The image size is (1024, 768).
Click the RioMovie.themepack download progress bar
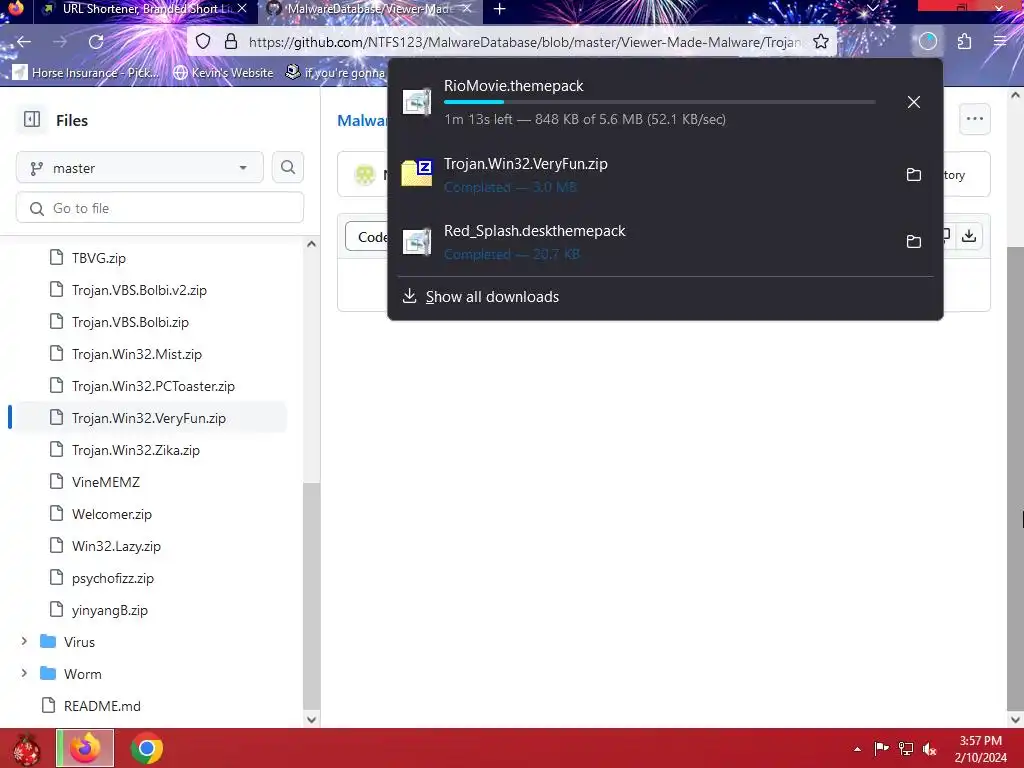point(660,102)
